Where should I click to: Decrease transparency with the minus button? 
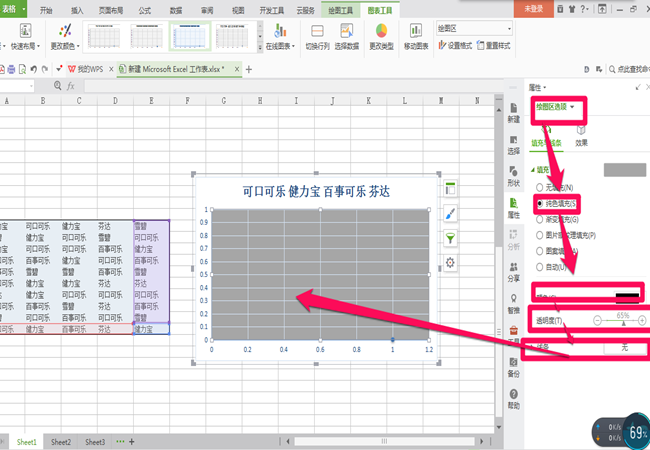[597, 320]
